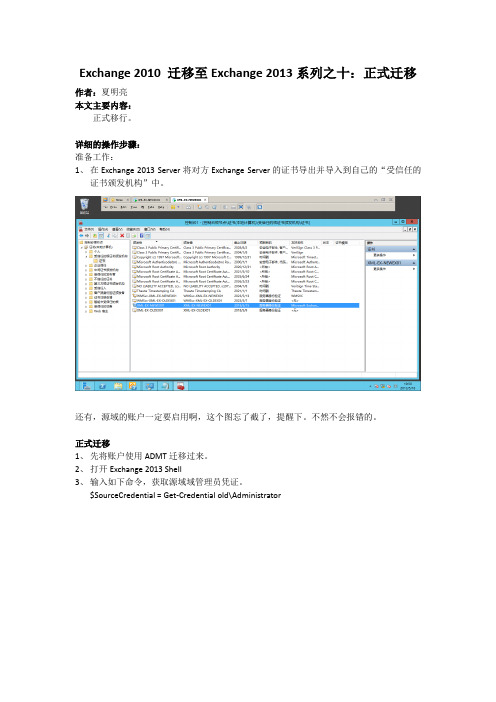496x702 pixels.
Task: Click the Forward arrow in MMC toolbar
Action: click(x=88, y=235)
